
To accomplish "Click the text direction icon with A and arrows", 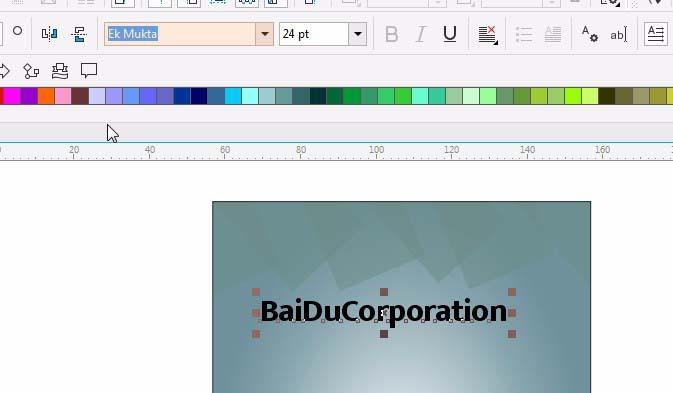I will 655,34.
